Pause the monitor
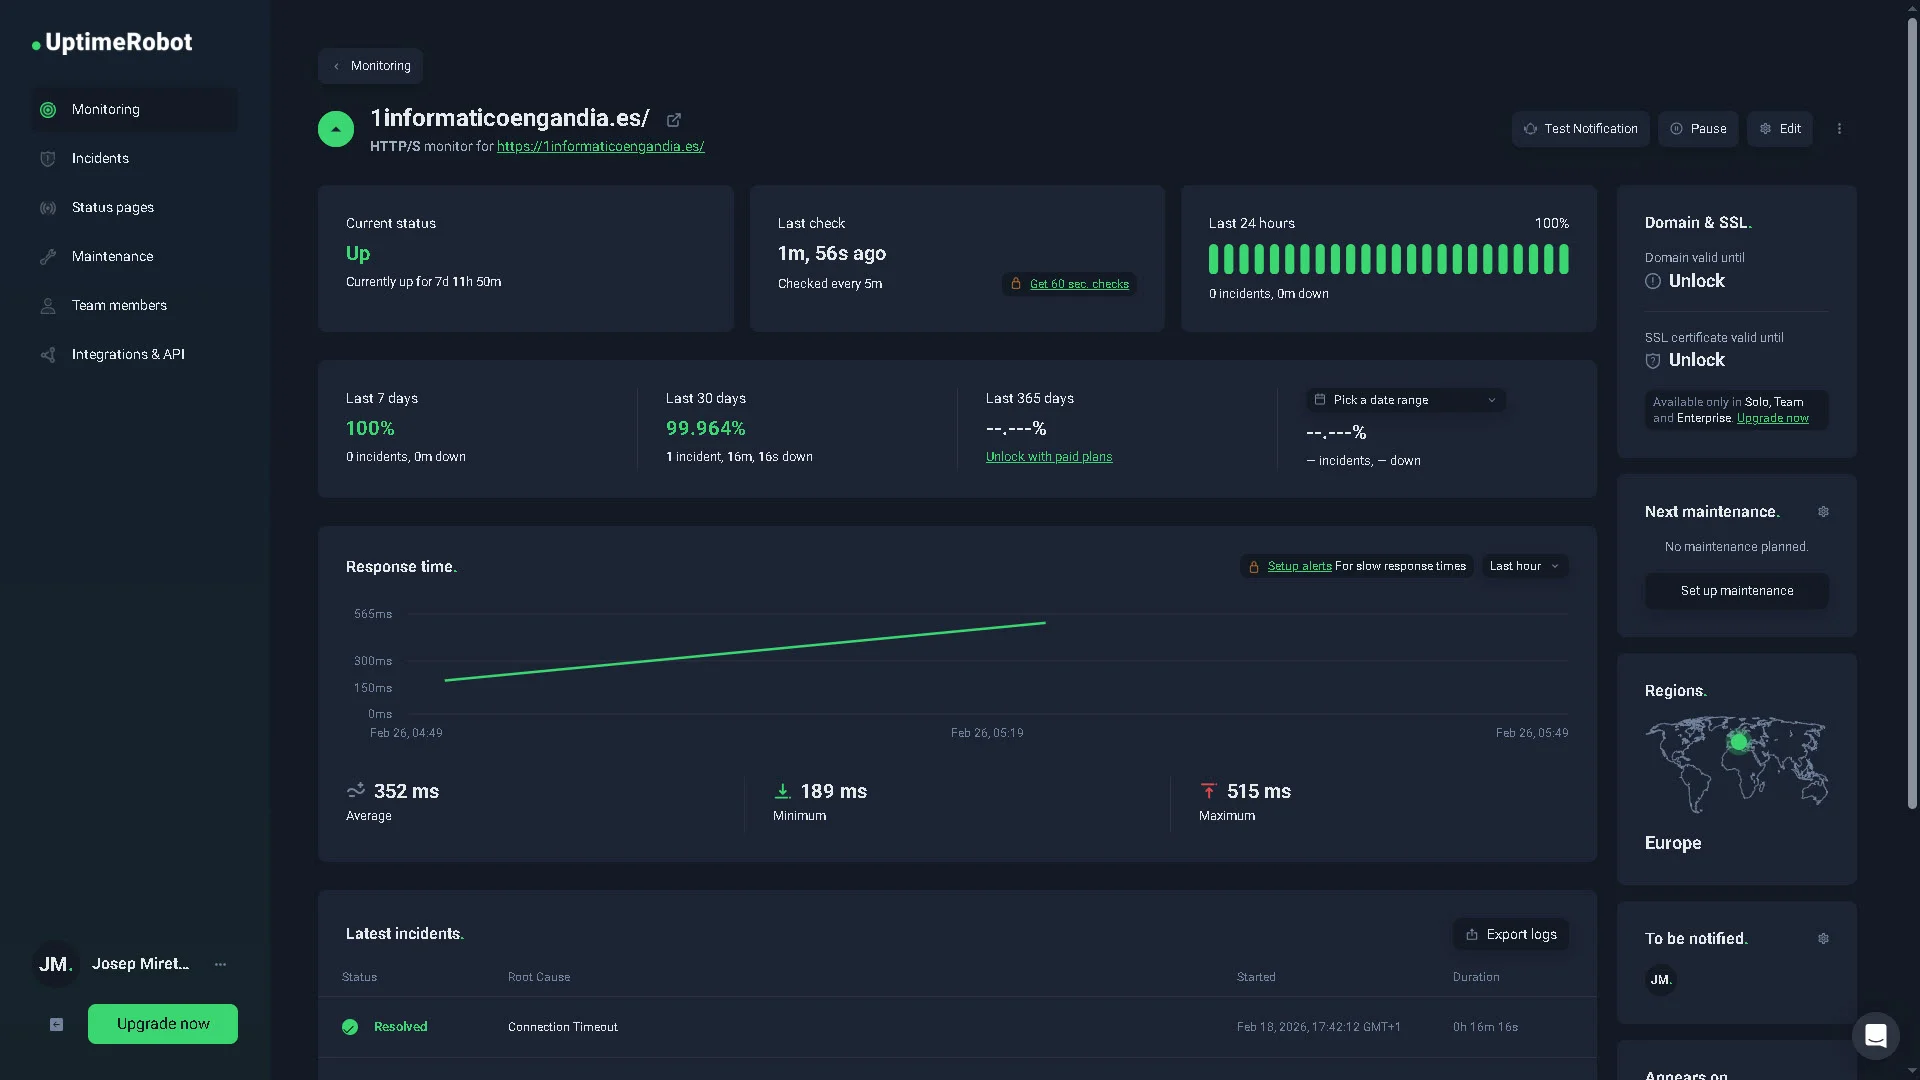Image resolution: width=1920 pixels, height=1080 pixels. 1698,129
